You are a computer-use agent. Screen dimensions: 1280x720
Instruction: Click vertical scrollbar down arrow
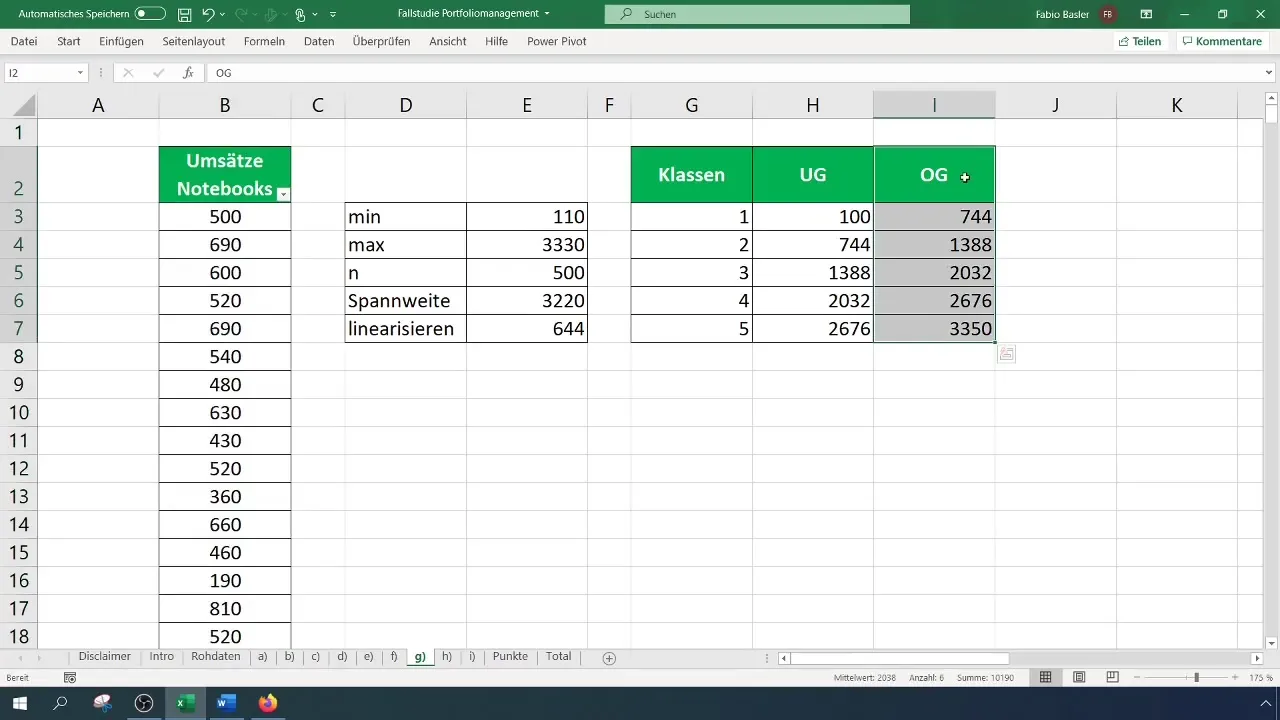(1272, 642)
